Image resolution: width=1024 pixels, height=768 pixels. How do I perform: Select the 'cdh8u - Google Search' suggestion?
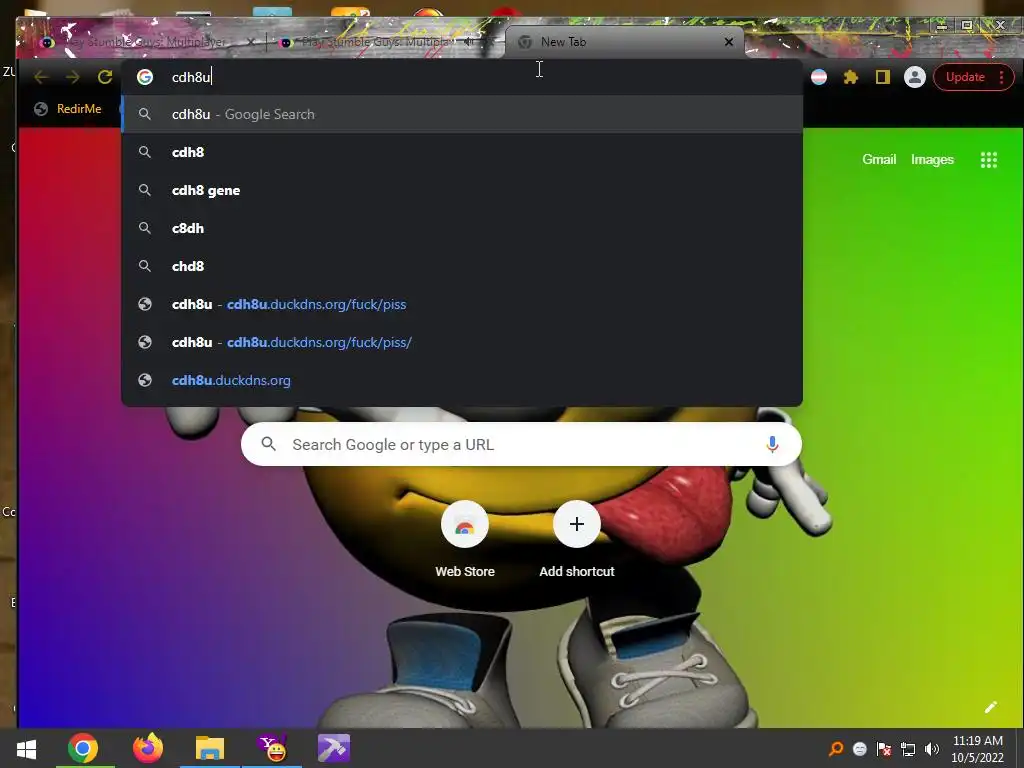462,114
